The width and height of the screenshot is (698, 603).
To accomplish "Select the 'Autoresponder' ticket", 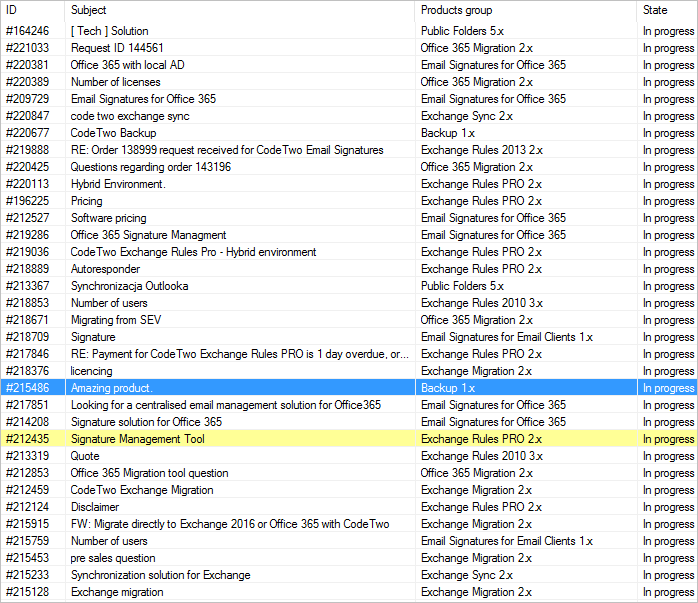I will click(106, 269).
